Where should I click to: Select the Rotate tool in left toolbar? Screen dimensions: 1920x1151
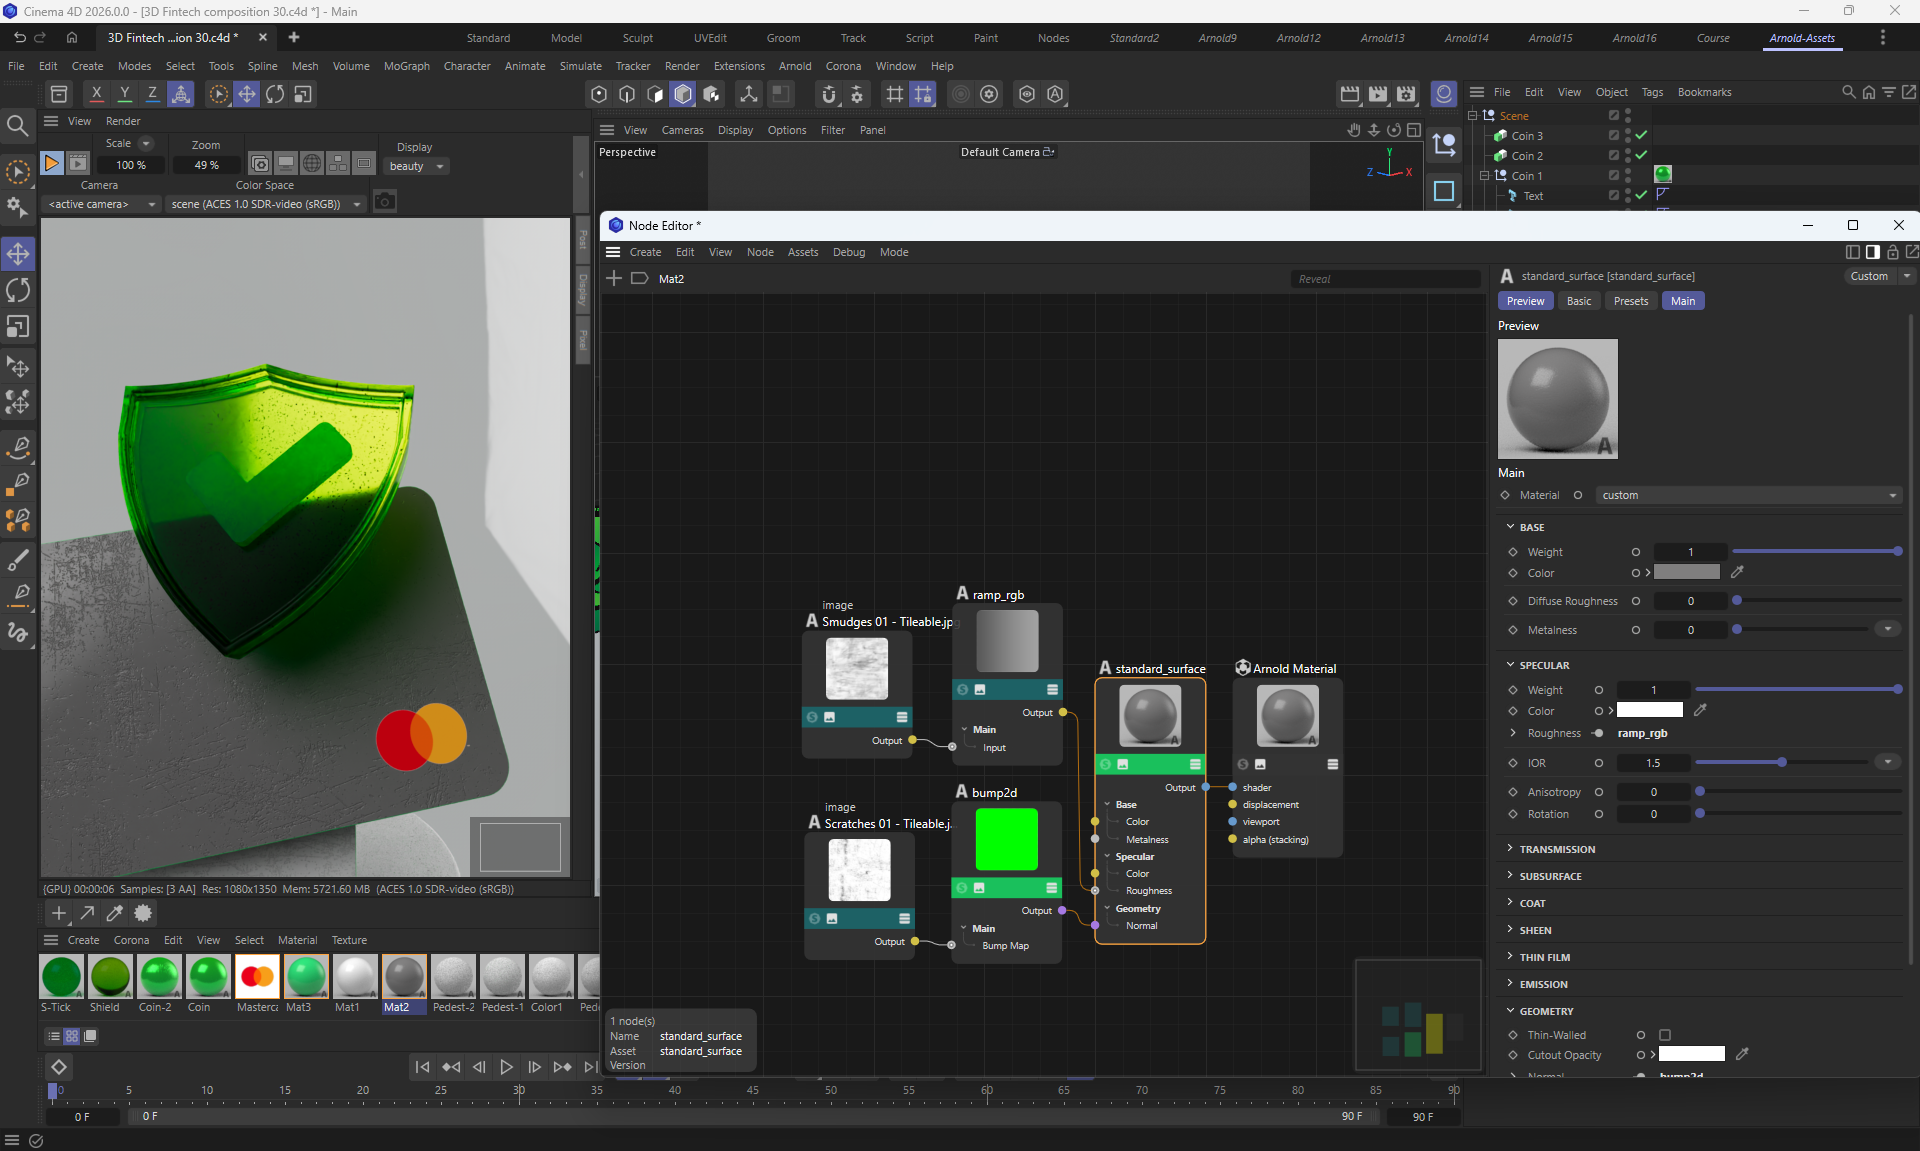click(x=18, y=290)
